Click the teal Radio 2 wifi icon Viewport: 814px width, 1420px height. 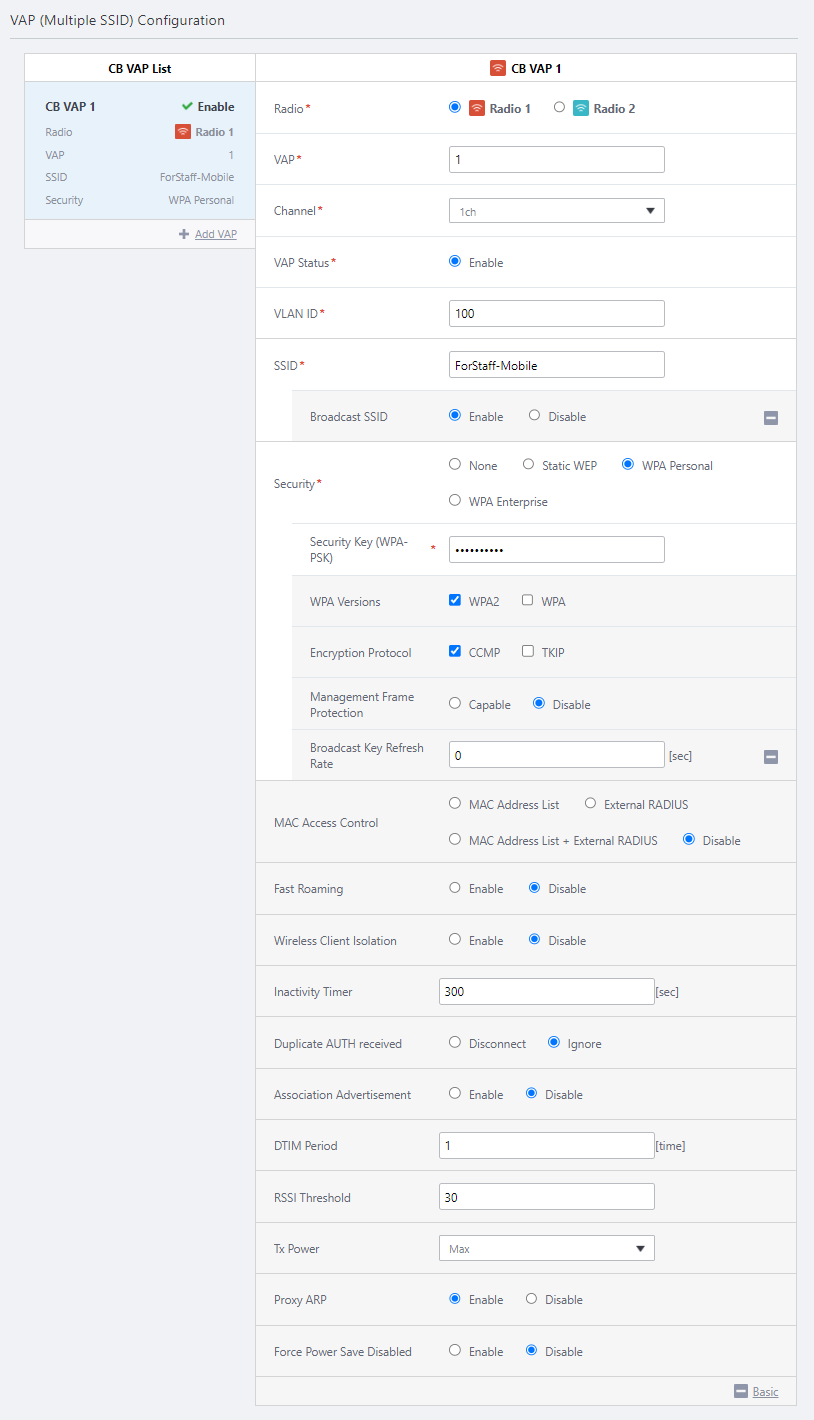tap(581, 108)
